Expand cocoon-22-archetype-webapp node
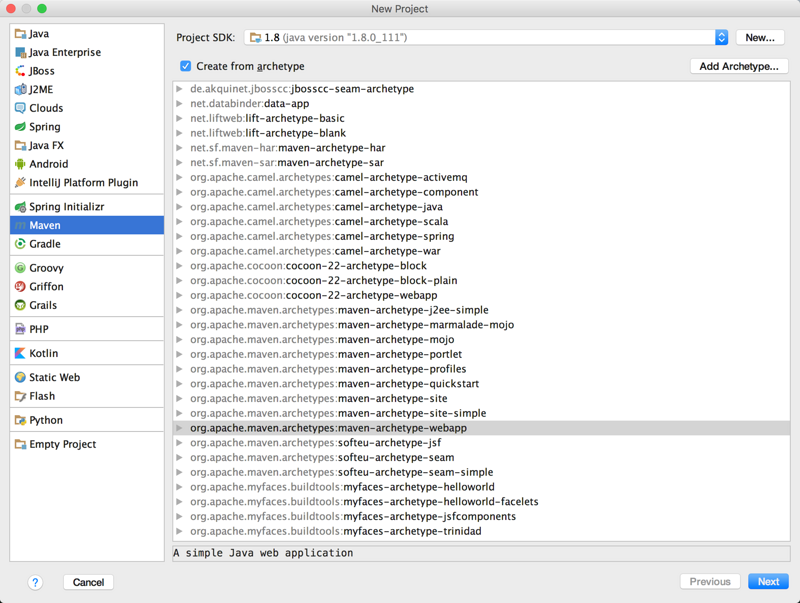 click(x=180, y=295)
